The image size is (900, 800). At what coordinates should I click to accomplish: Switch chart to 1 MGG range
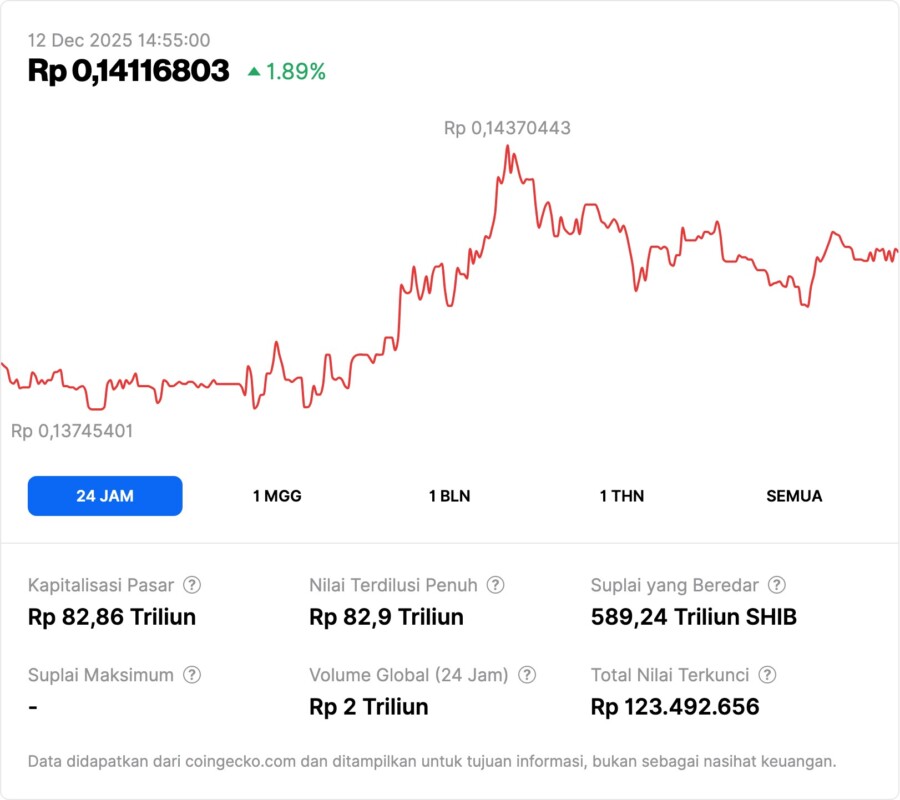pyautogui.click(x=277, y=496)
